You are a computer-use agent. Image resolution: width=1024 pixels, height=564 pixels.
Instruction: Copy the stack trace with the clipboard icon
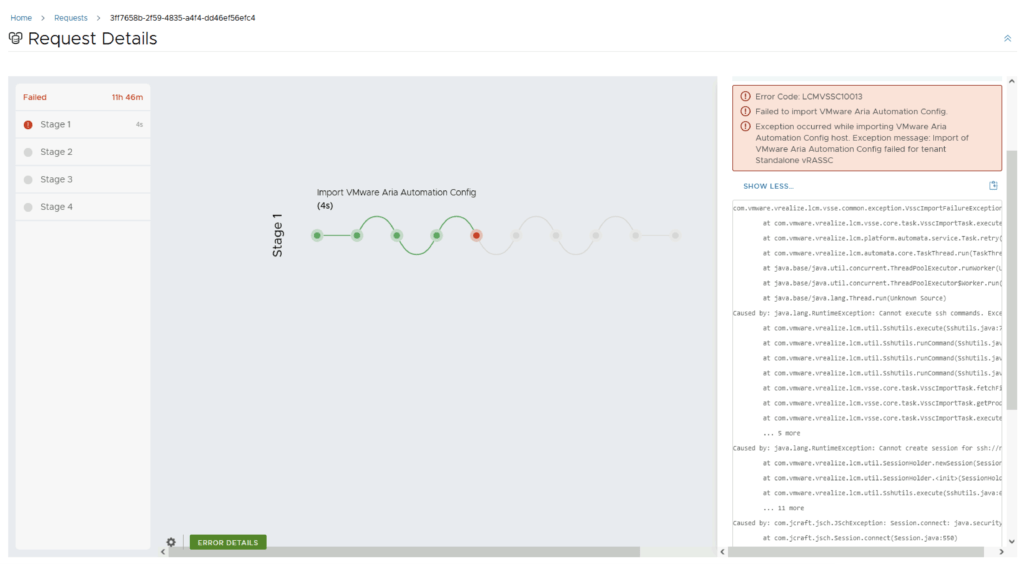tap(993, 186)
